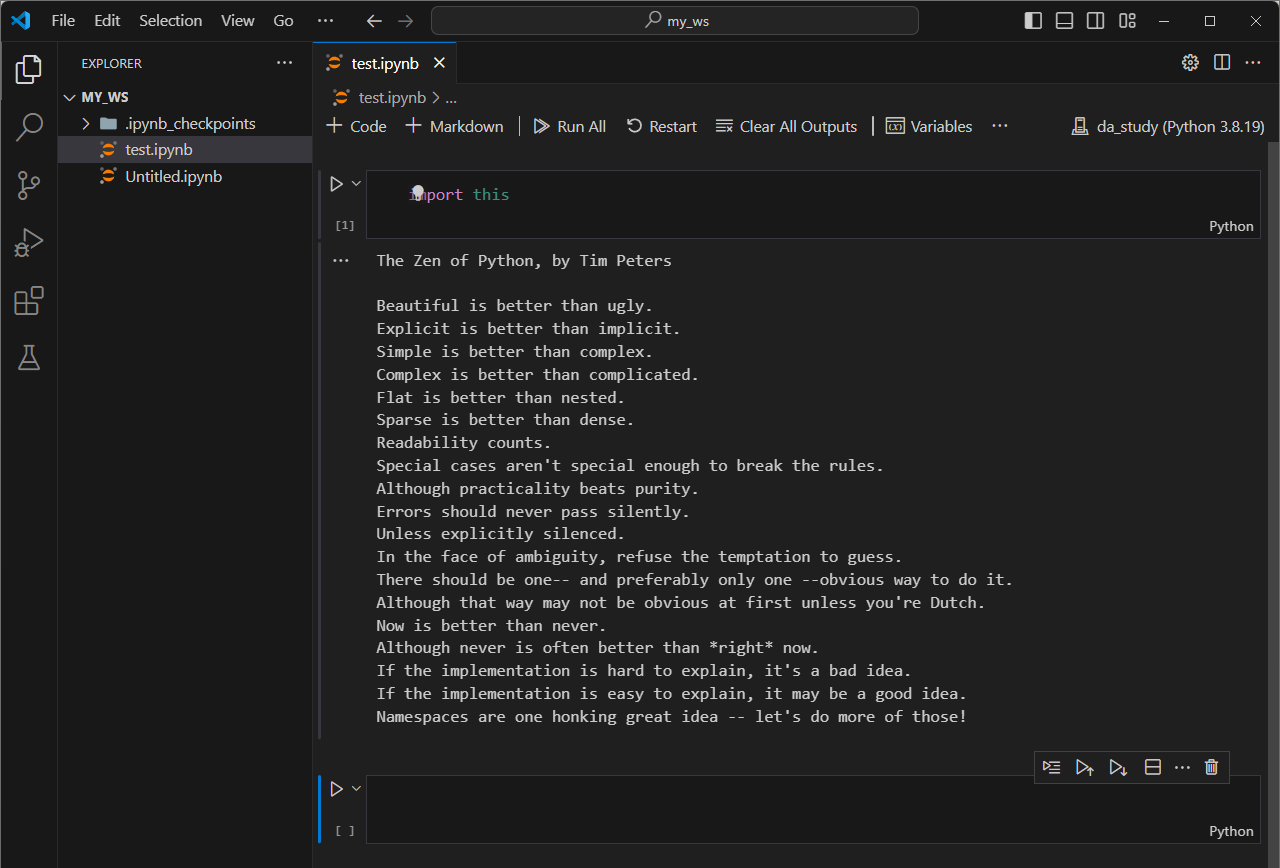Open editor More Actions ellipsis
The image size is (1280, 868).
1253,62
